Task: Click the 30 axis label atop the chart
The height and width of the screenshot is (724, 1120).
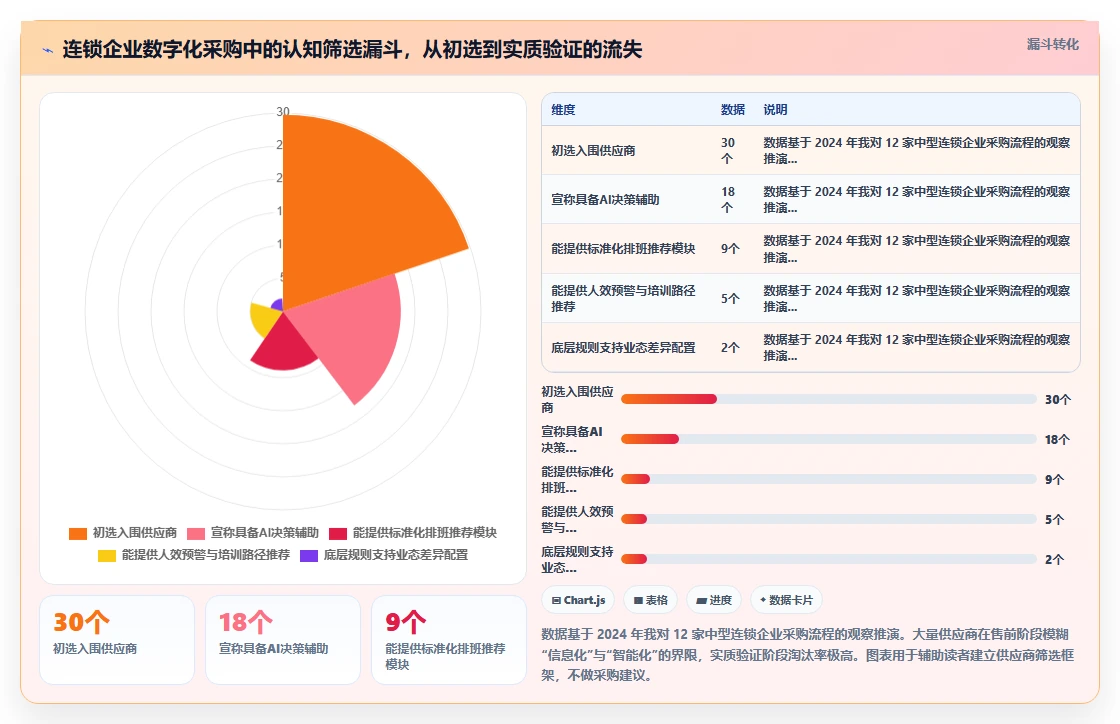Action: click(283, 111)
